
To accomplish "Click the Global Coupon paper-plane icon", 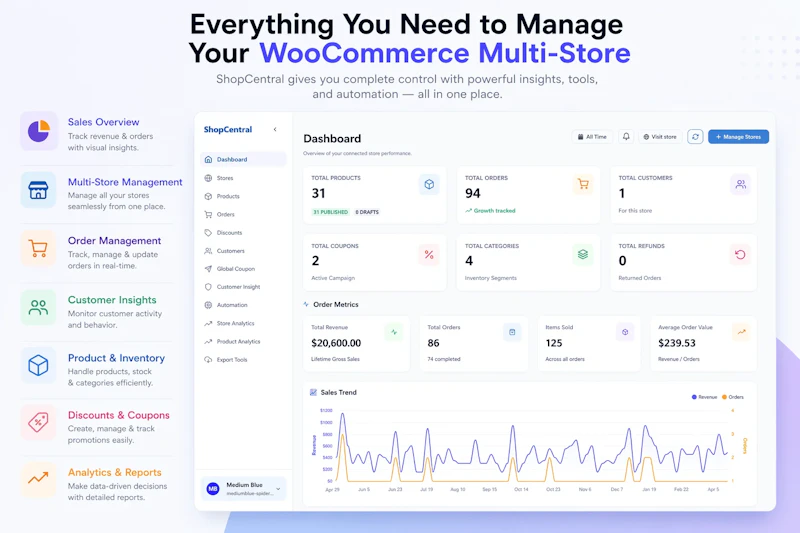I will (x=208, y=269).
